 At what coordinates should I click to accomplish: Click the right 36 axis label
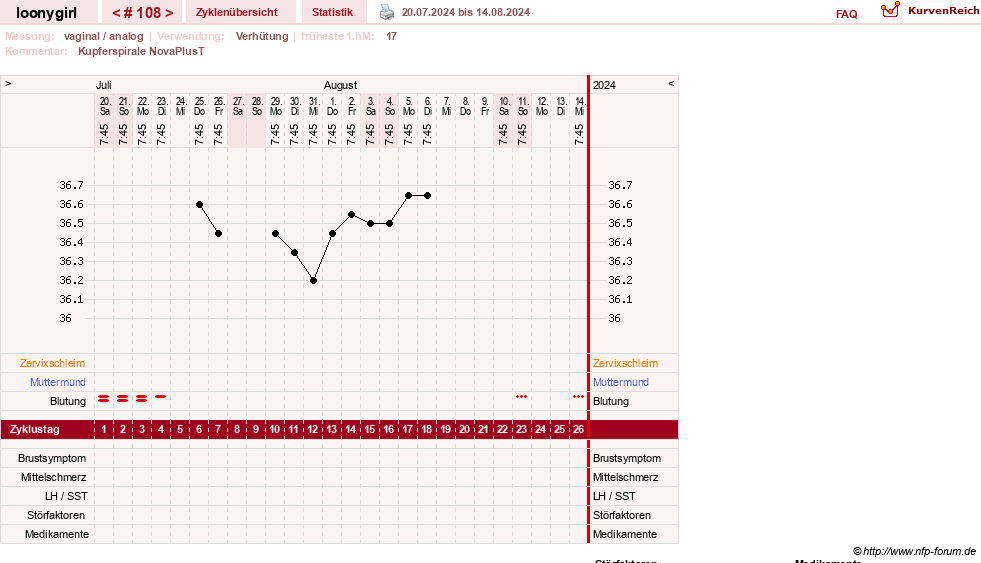pos(614,318)
